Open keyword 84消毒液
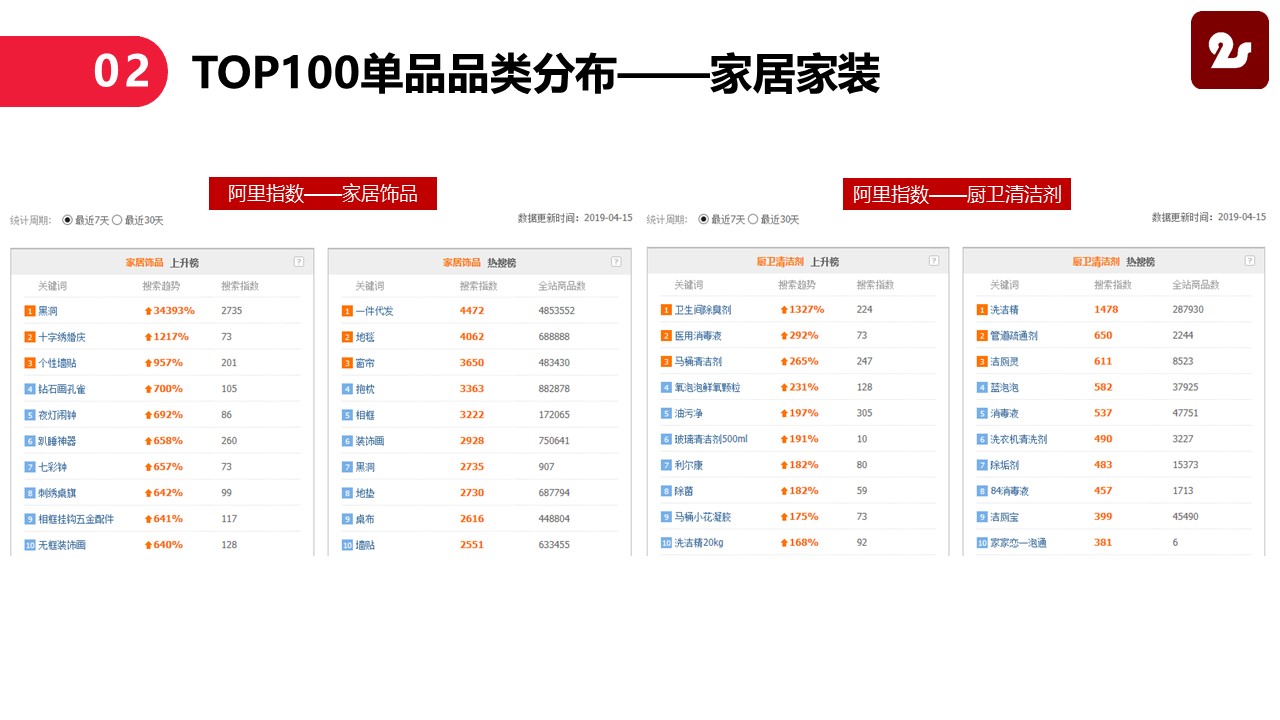Viewport: 1280px width, 720px height. pyautogui.click(x=1009, y=492)
